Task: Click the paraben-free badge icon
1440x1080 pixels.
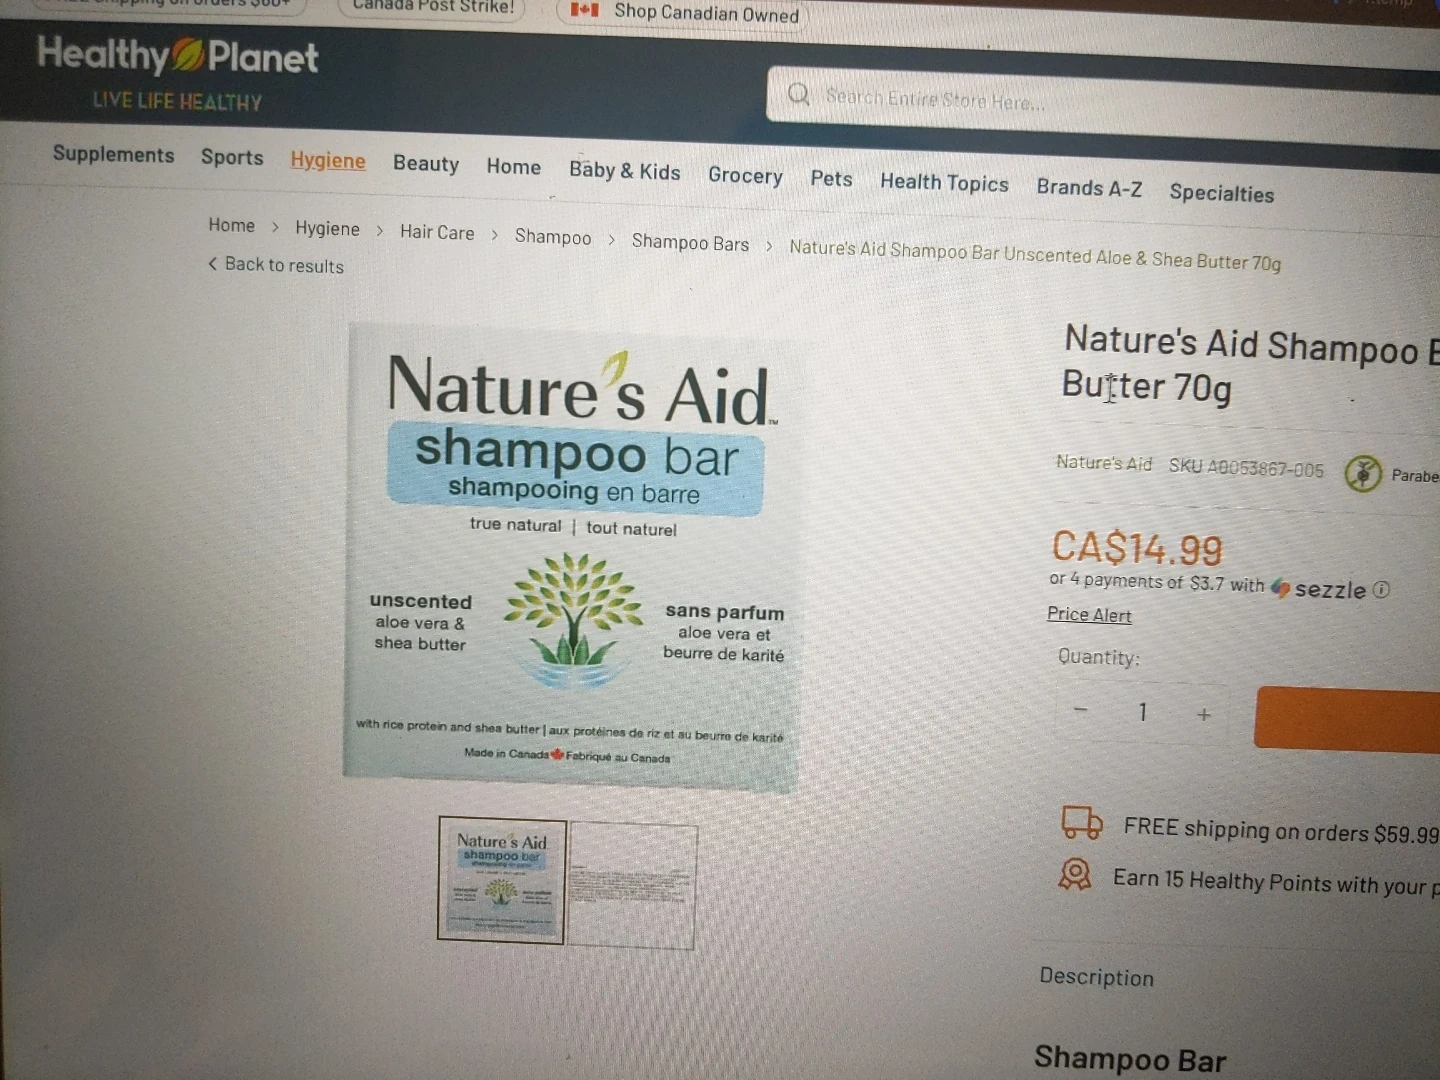Action: (x=1362, y=473)
